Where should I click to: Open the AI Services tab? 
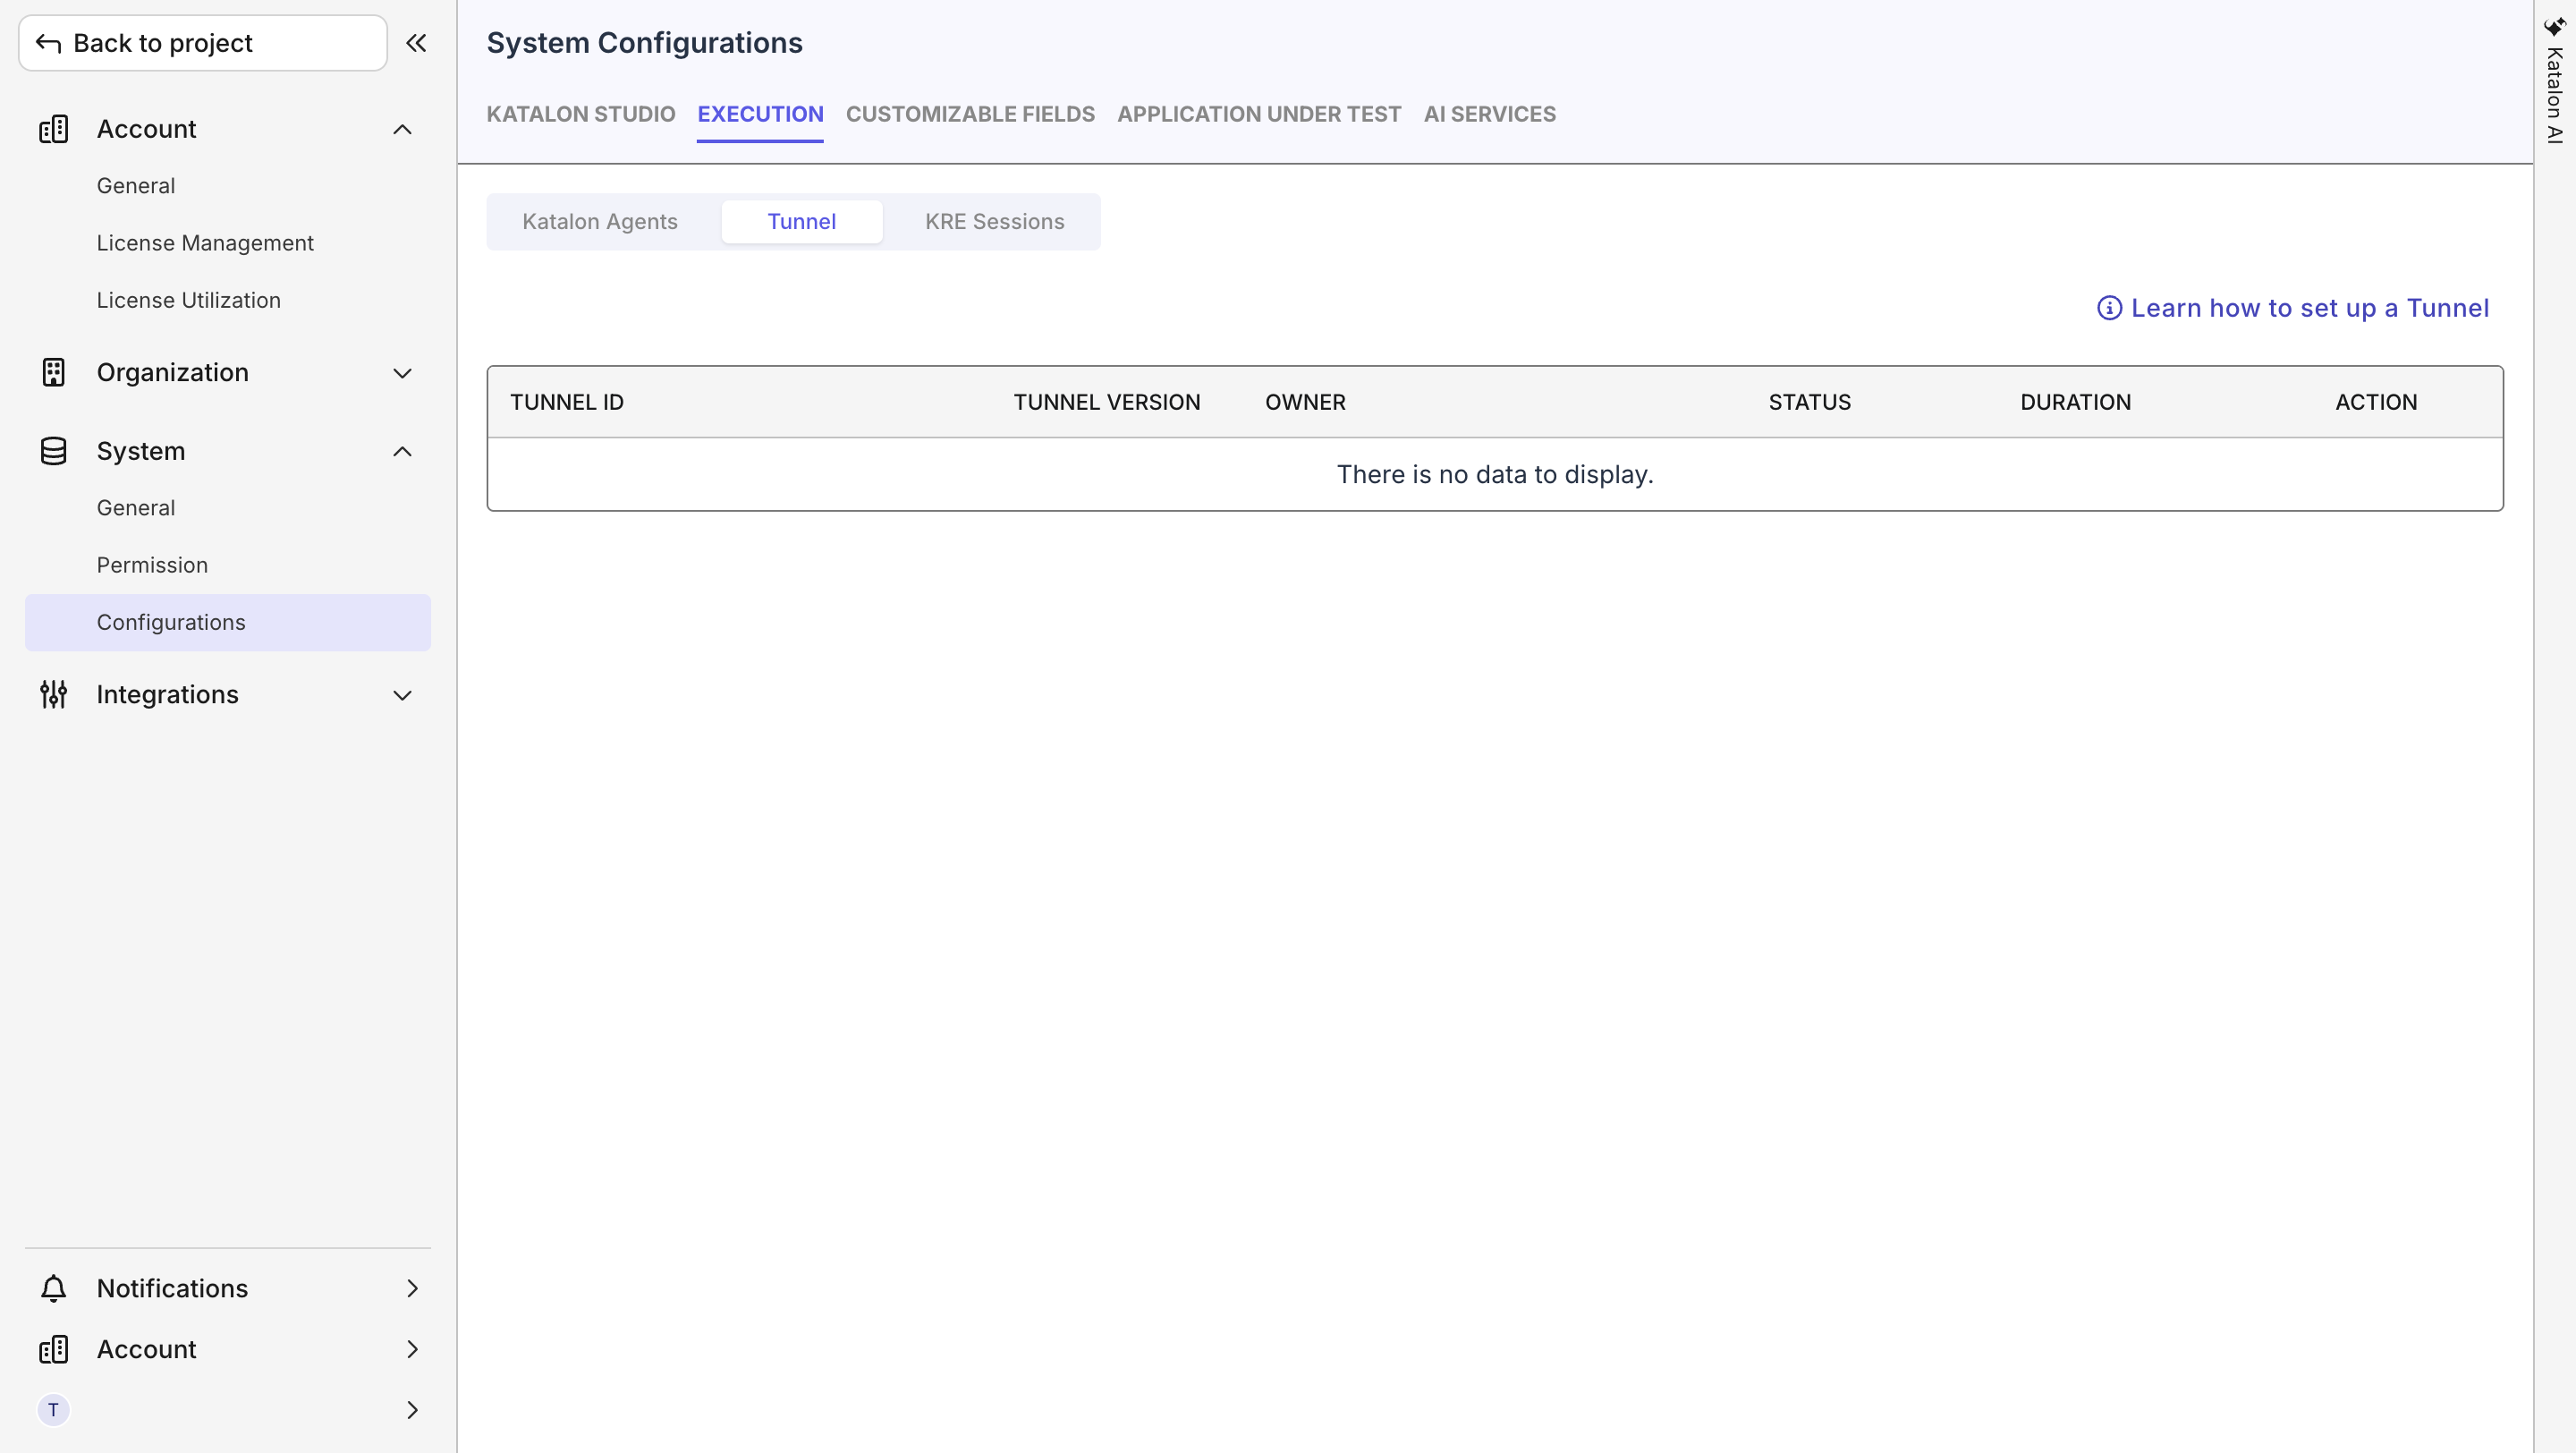[1490, 114]
